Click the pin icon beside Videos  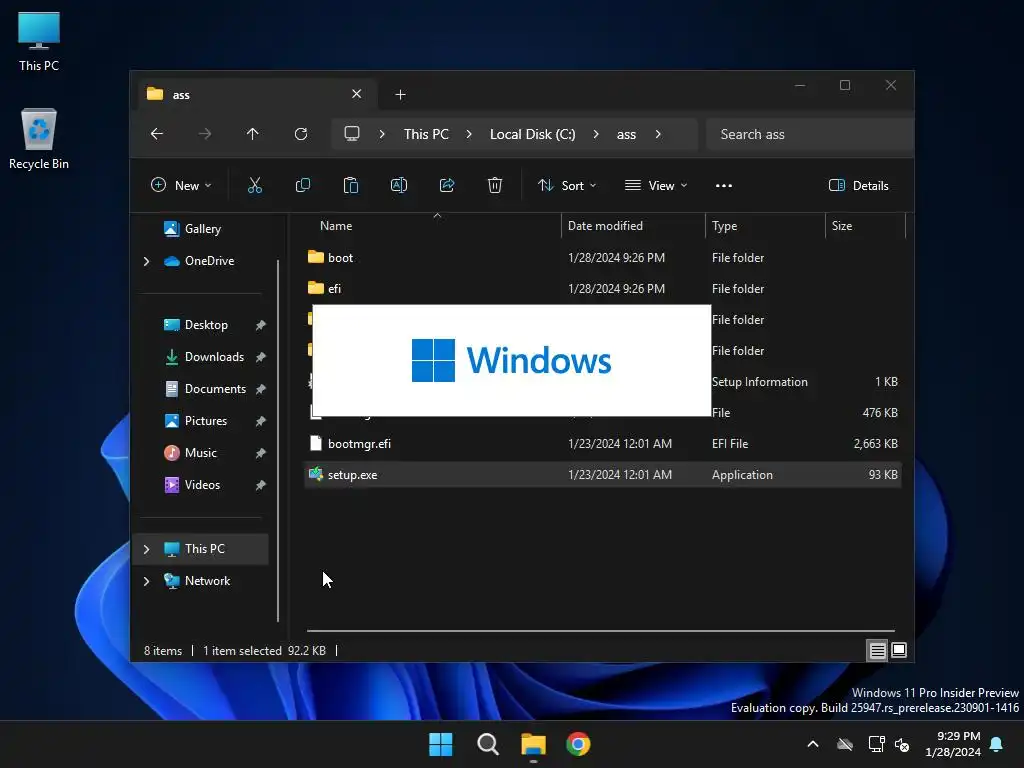(x=261, y=485)
